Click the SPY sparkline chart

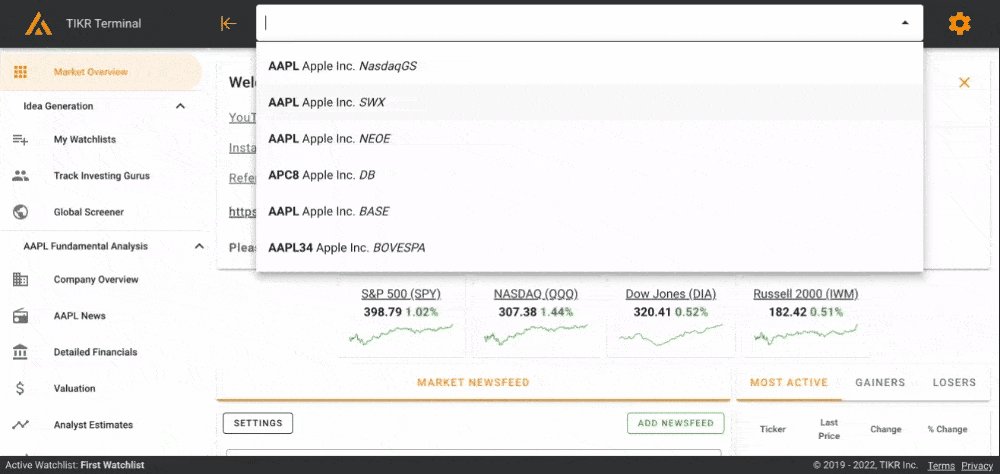pyautogui.click(x=401, y=334)
